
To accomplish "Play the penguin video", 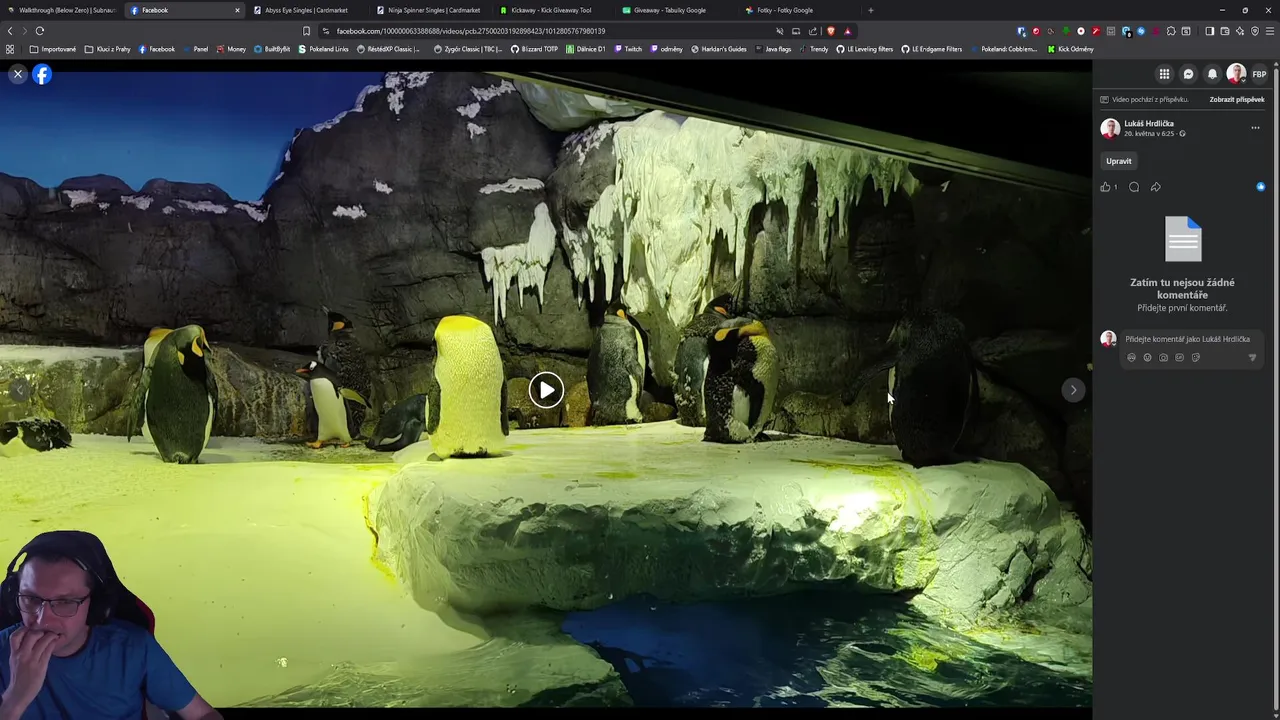I will [546, 390].
